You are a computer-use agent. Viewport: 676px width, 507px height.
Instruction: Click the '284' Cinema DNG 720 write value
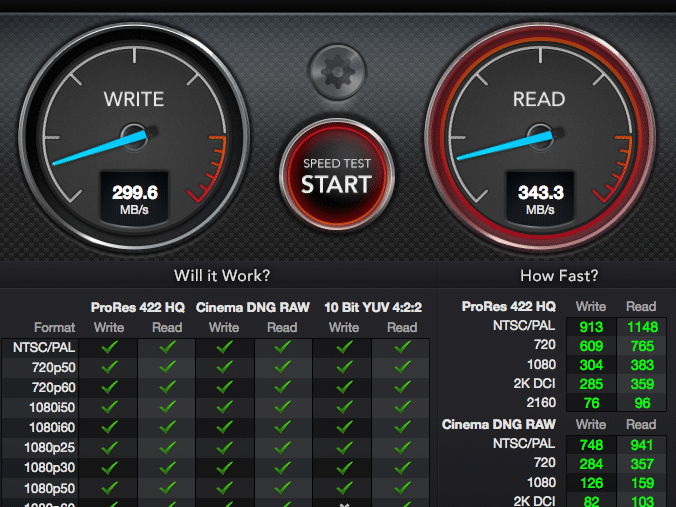tap(591, 464)
